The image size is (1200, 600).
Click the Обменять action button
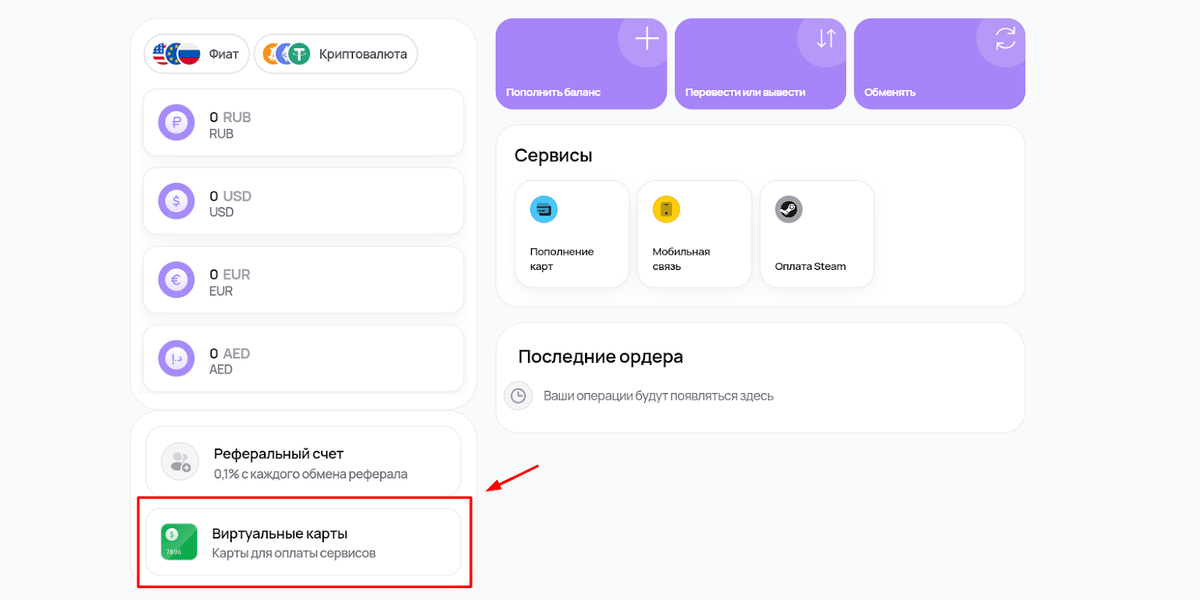coord(939,63)
